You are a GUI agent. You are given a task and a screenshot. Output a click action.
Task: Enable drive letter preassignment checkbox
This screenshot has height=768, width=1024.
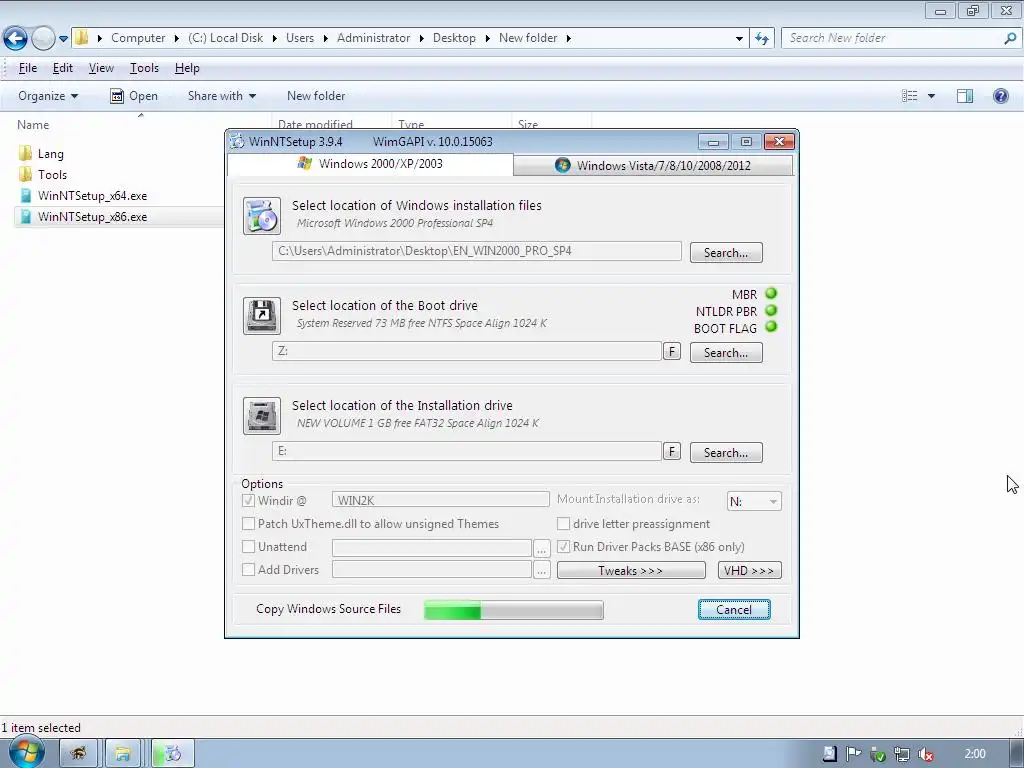[x=563, y=523]
